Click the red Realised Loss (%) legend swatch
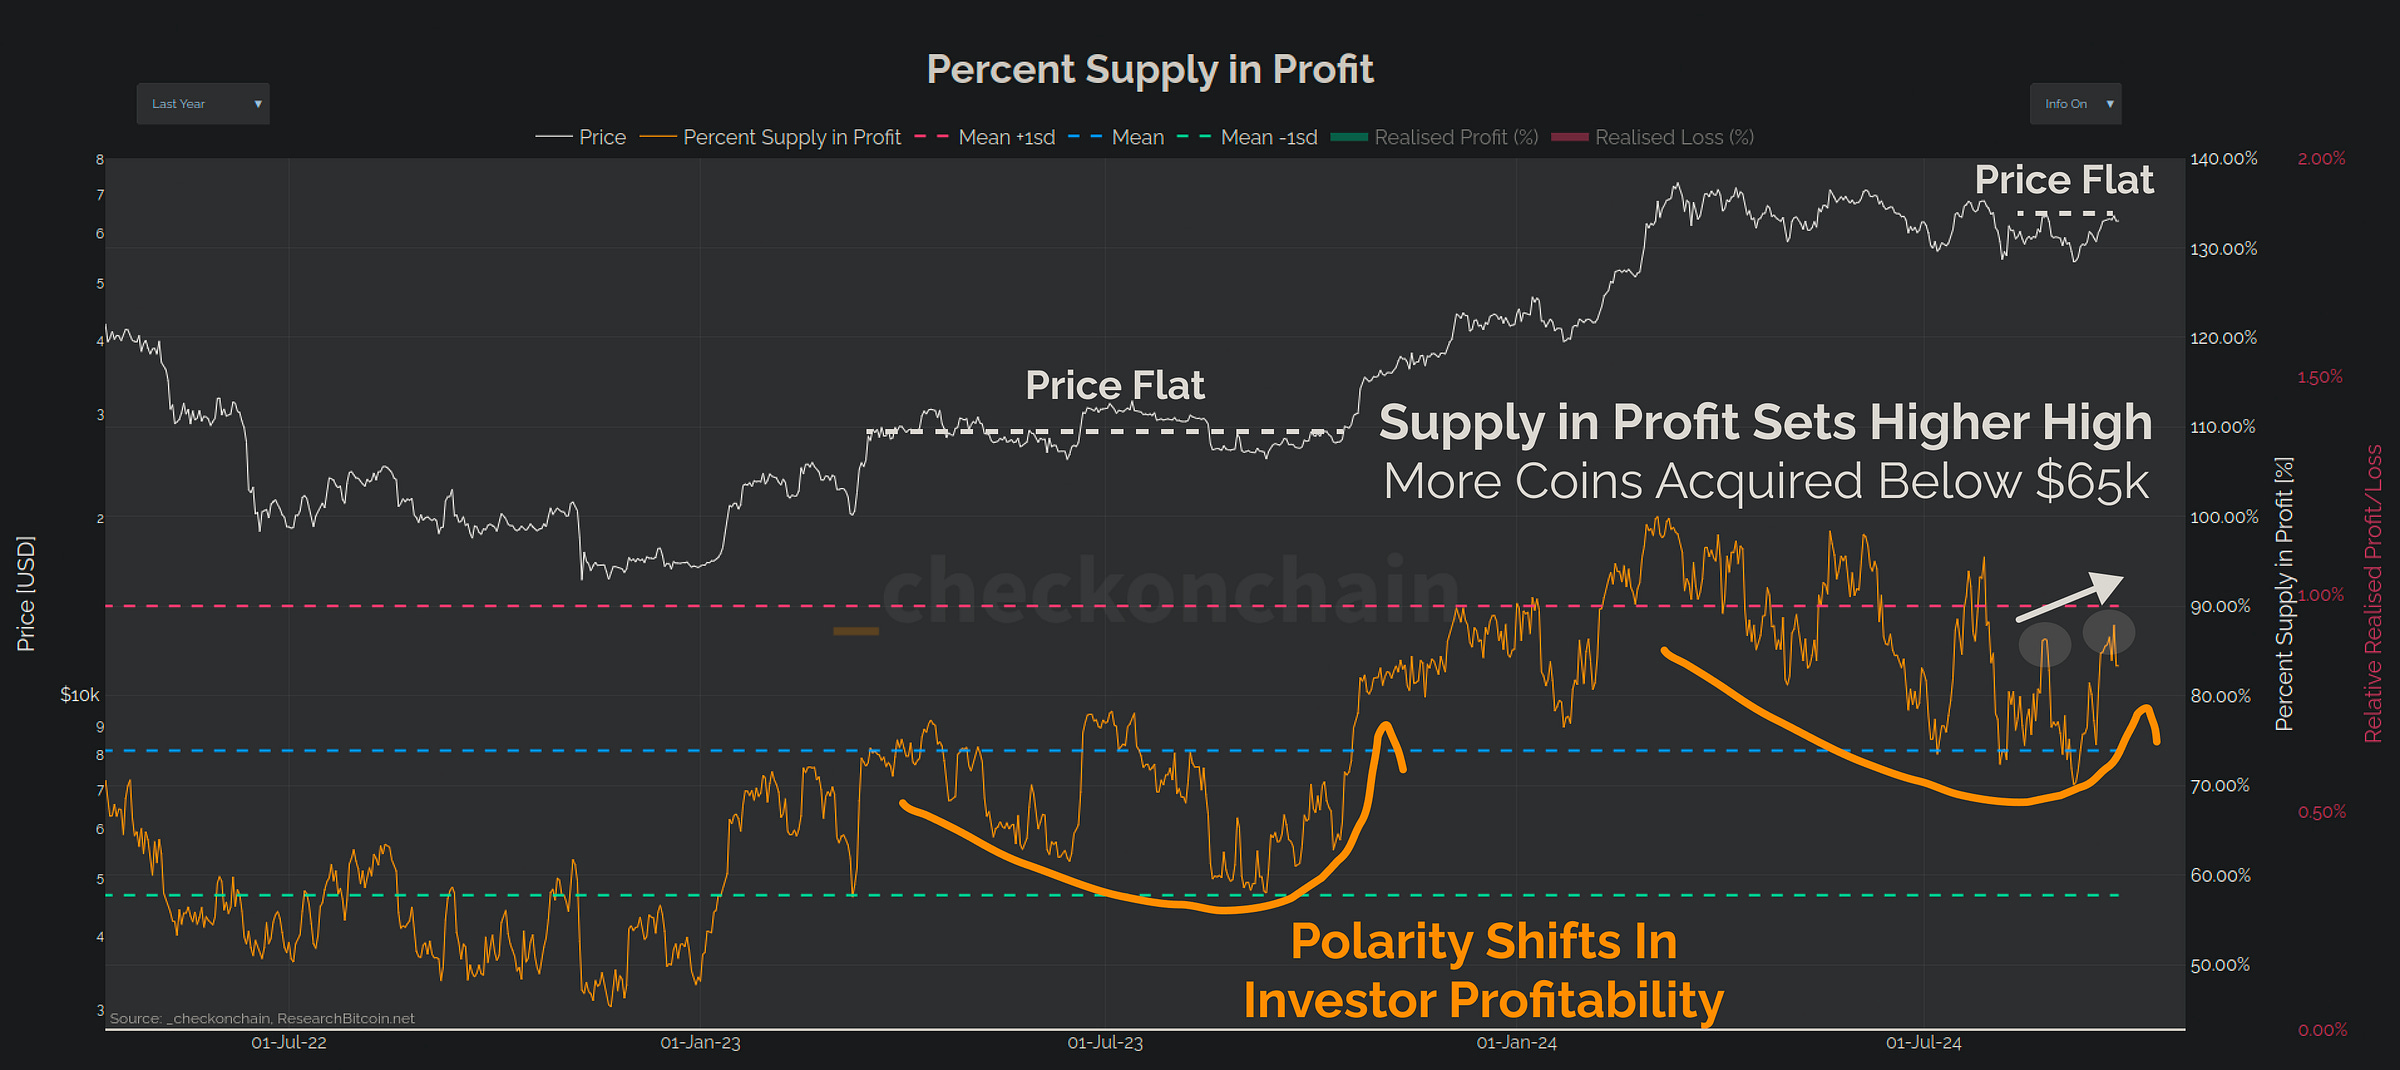 (1568, 137)
